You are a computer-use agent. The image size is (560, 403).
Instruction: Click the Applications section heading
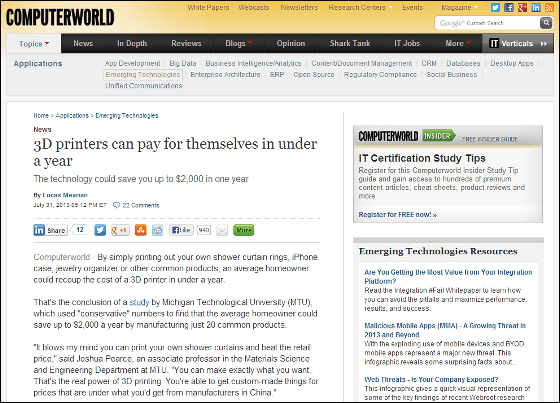point(38,64)
